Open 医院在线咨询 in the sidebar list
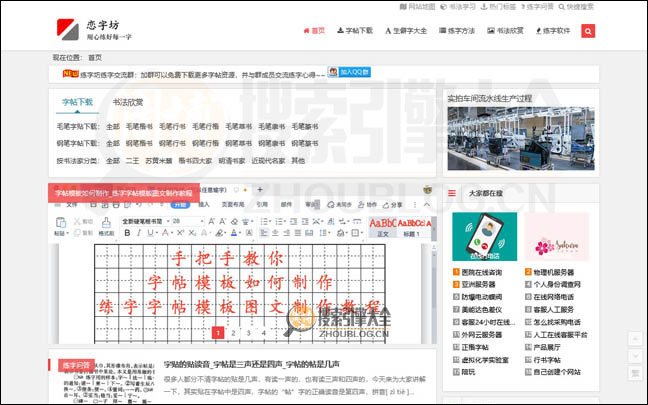Viewport: 648px width, 405px height. pyautogui.click(x=481, y=272)
